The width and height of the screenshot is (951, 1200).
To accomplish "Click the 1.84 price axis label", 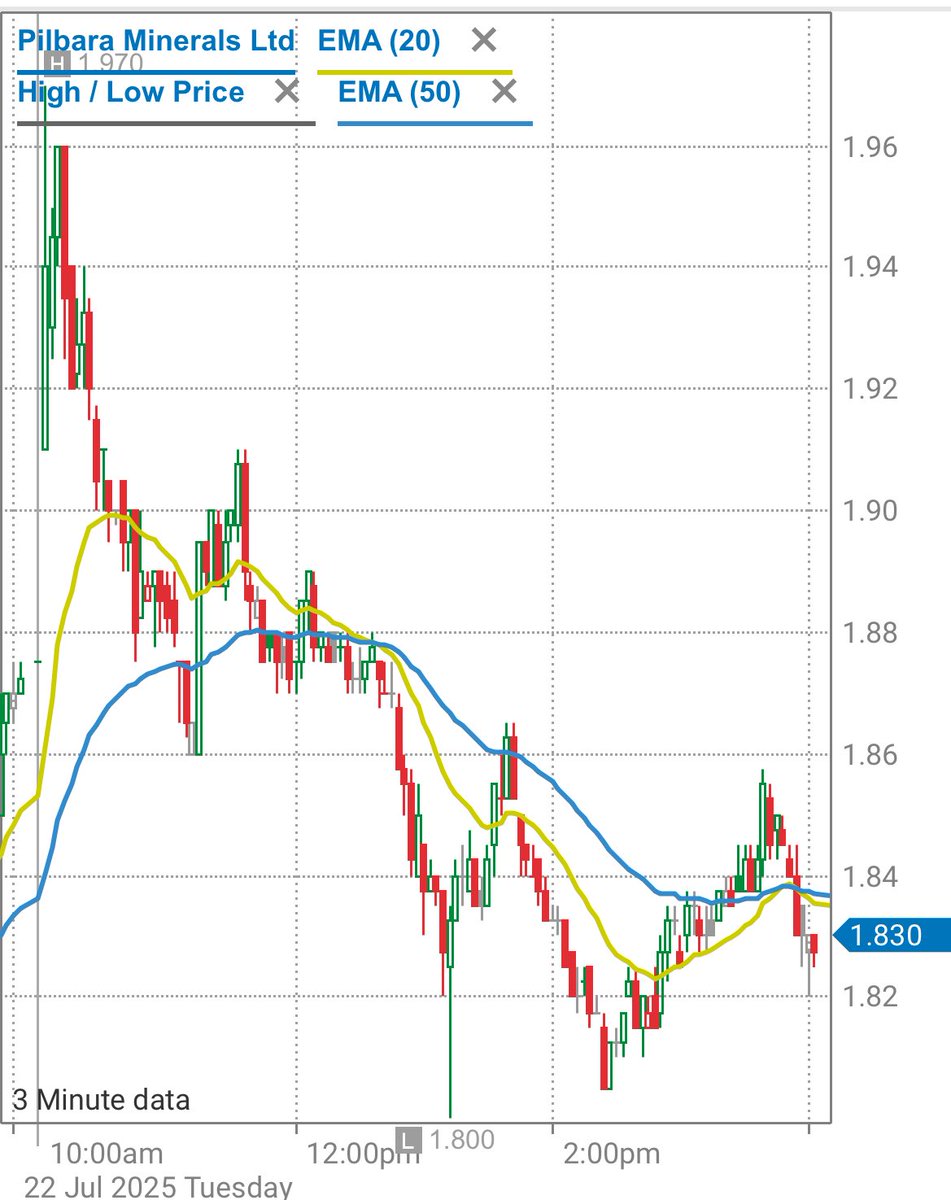I will (x=871, y=877).
